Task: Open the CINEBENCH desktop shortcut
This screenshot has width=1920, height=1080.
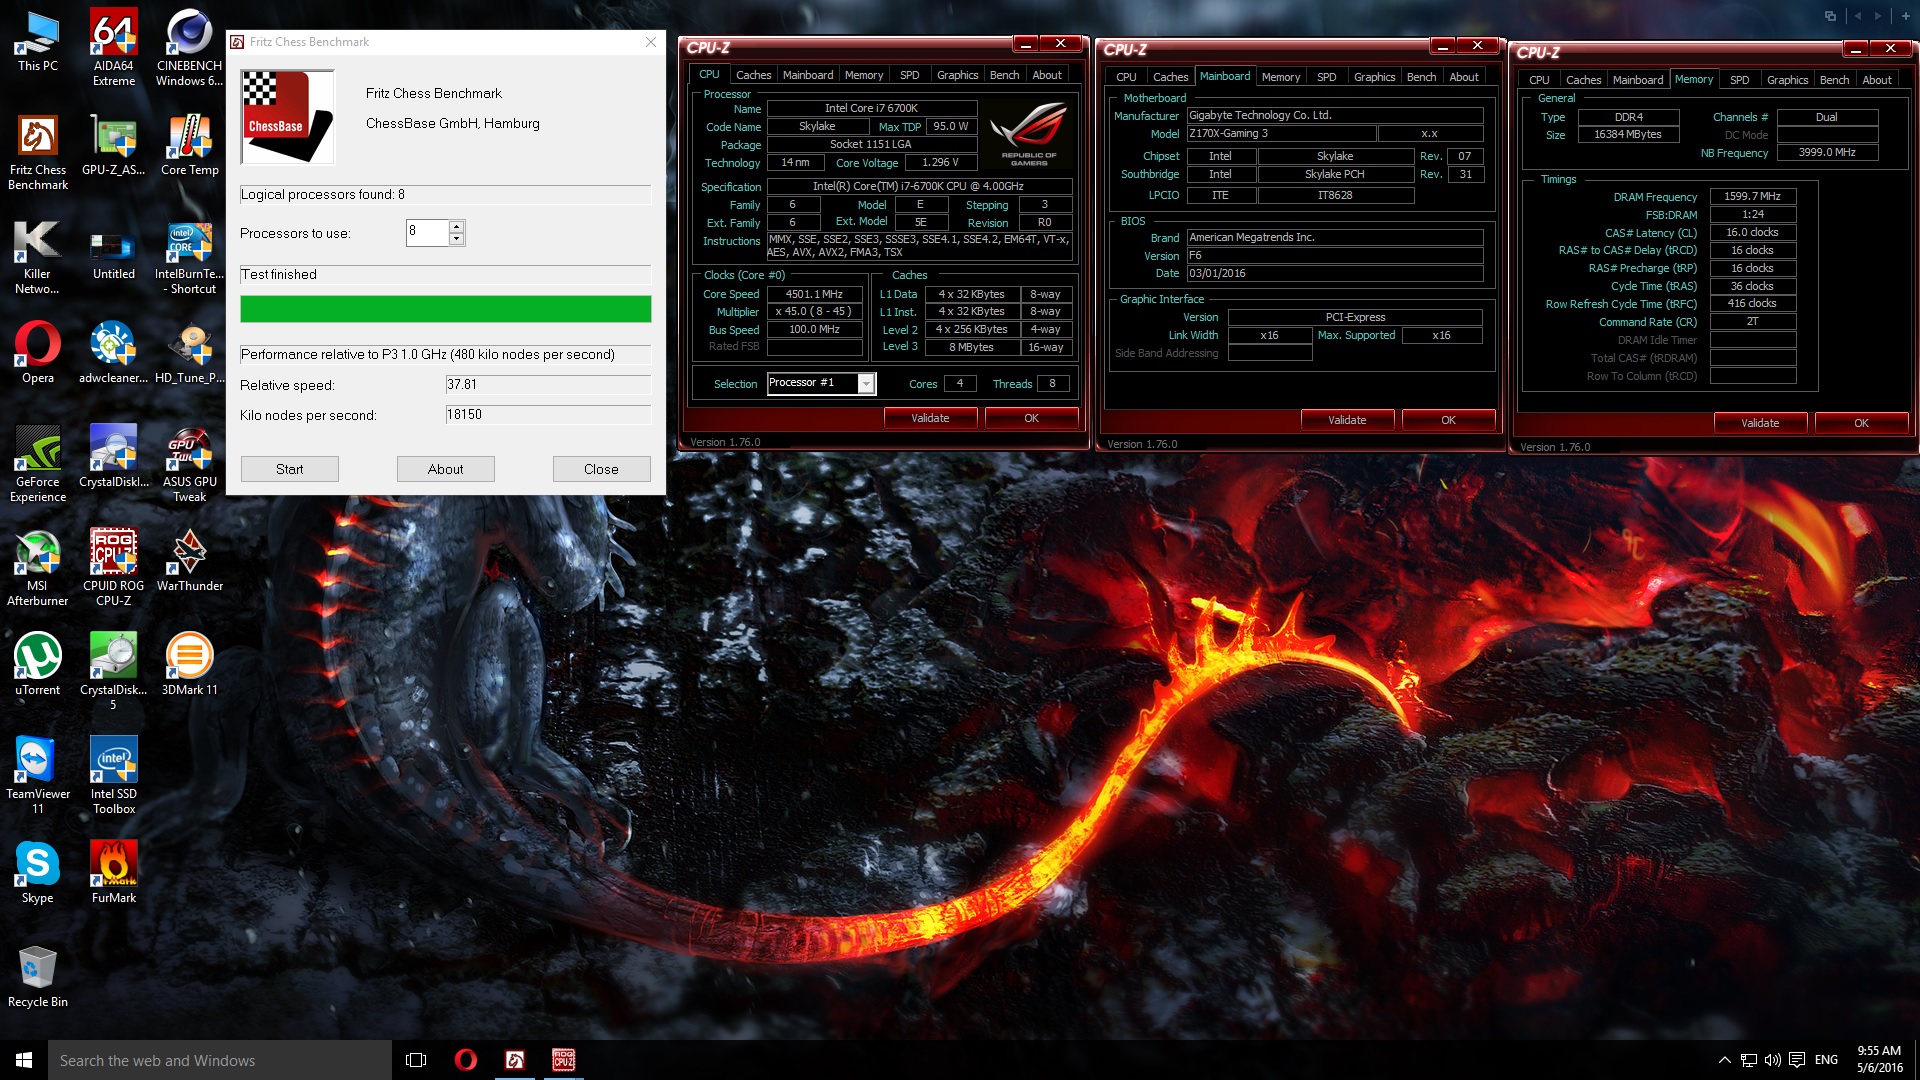Action: point(189,45)
